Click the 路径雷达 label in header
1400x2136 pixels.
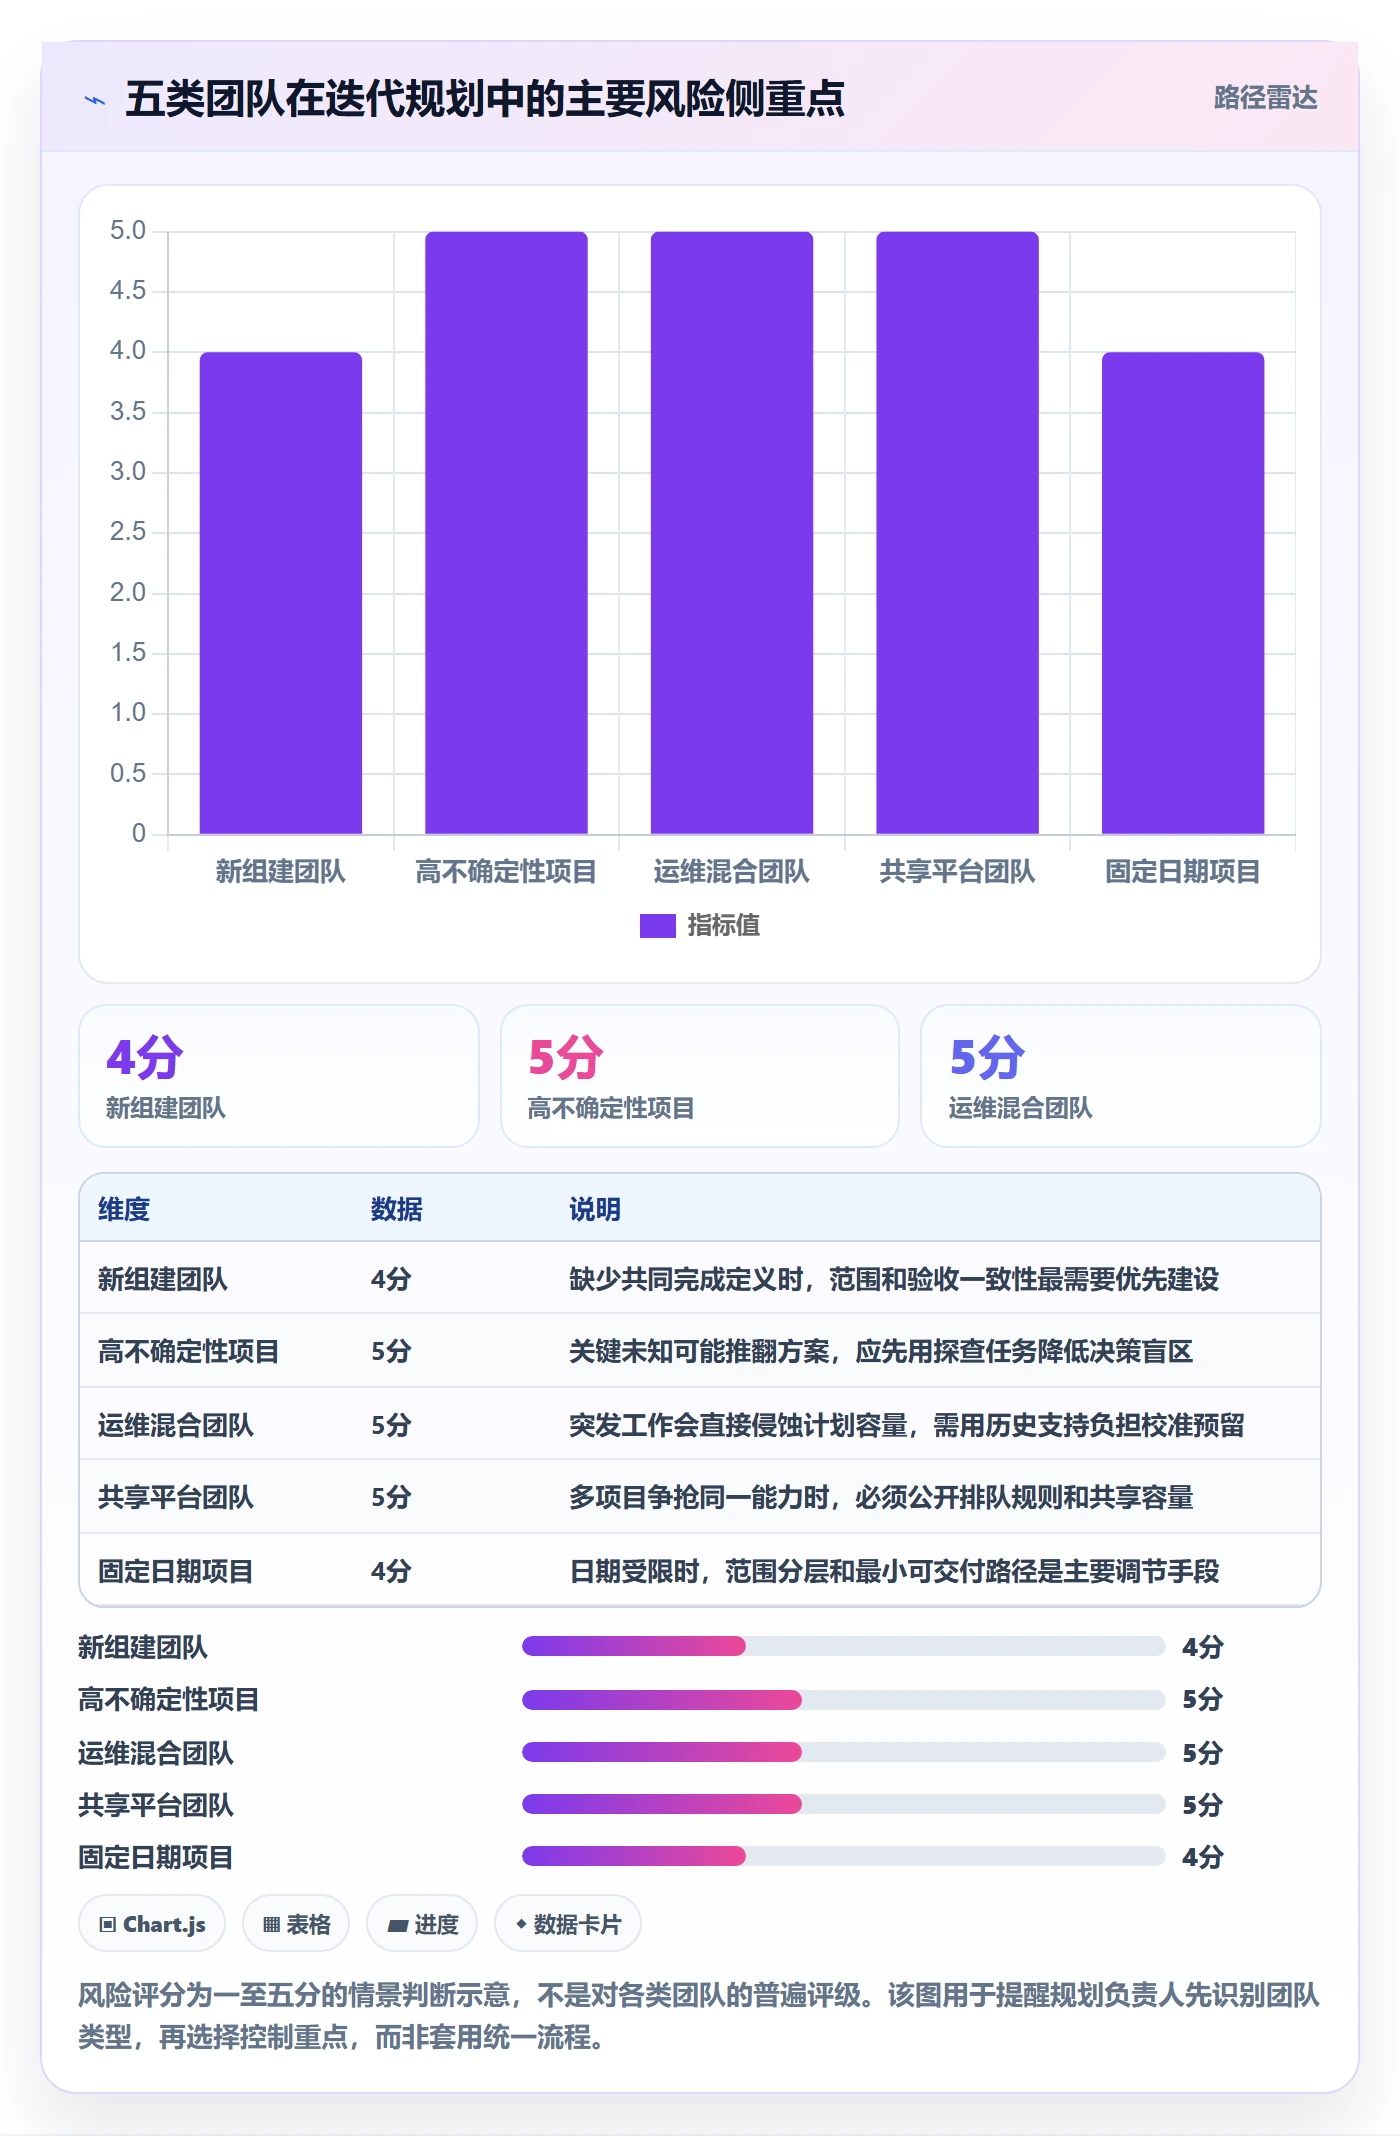click(x=1265, y=98)
